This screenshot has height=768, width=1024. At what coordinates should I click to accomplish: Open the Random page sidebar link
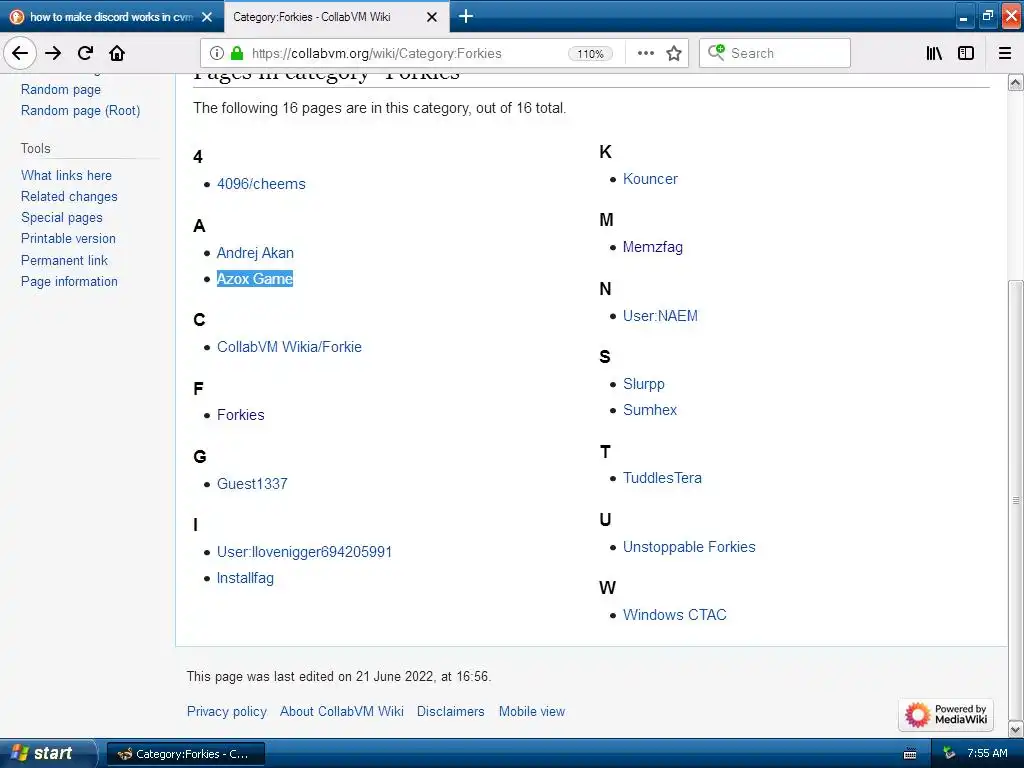[61, 89]
